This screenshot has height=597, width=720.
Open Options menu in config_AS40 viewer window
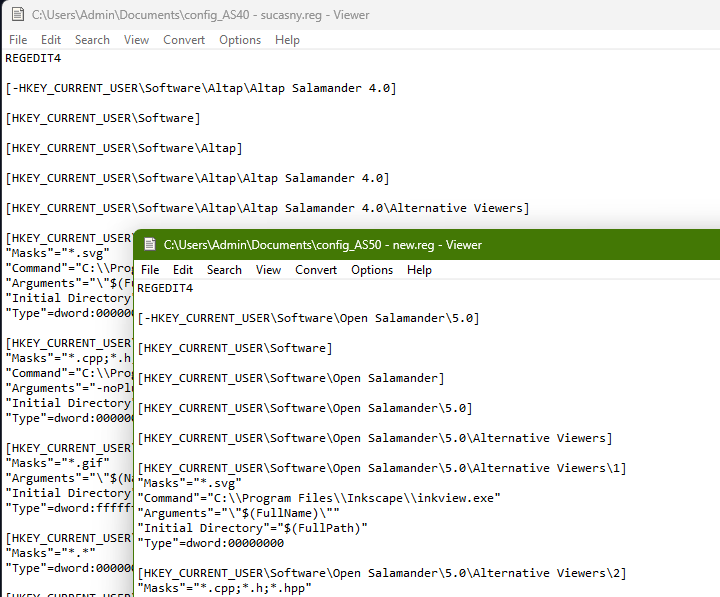(240, 40)
